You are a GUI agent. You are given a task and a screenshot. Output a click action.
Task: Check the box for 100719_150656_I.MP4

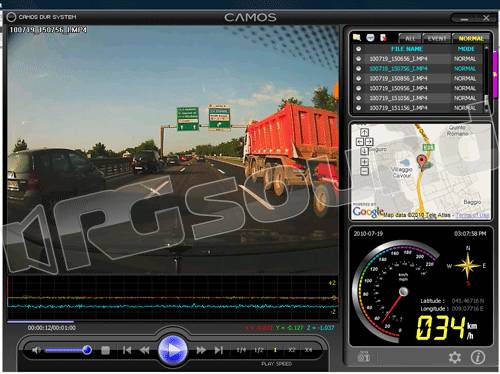[358, 59]
